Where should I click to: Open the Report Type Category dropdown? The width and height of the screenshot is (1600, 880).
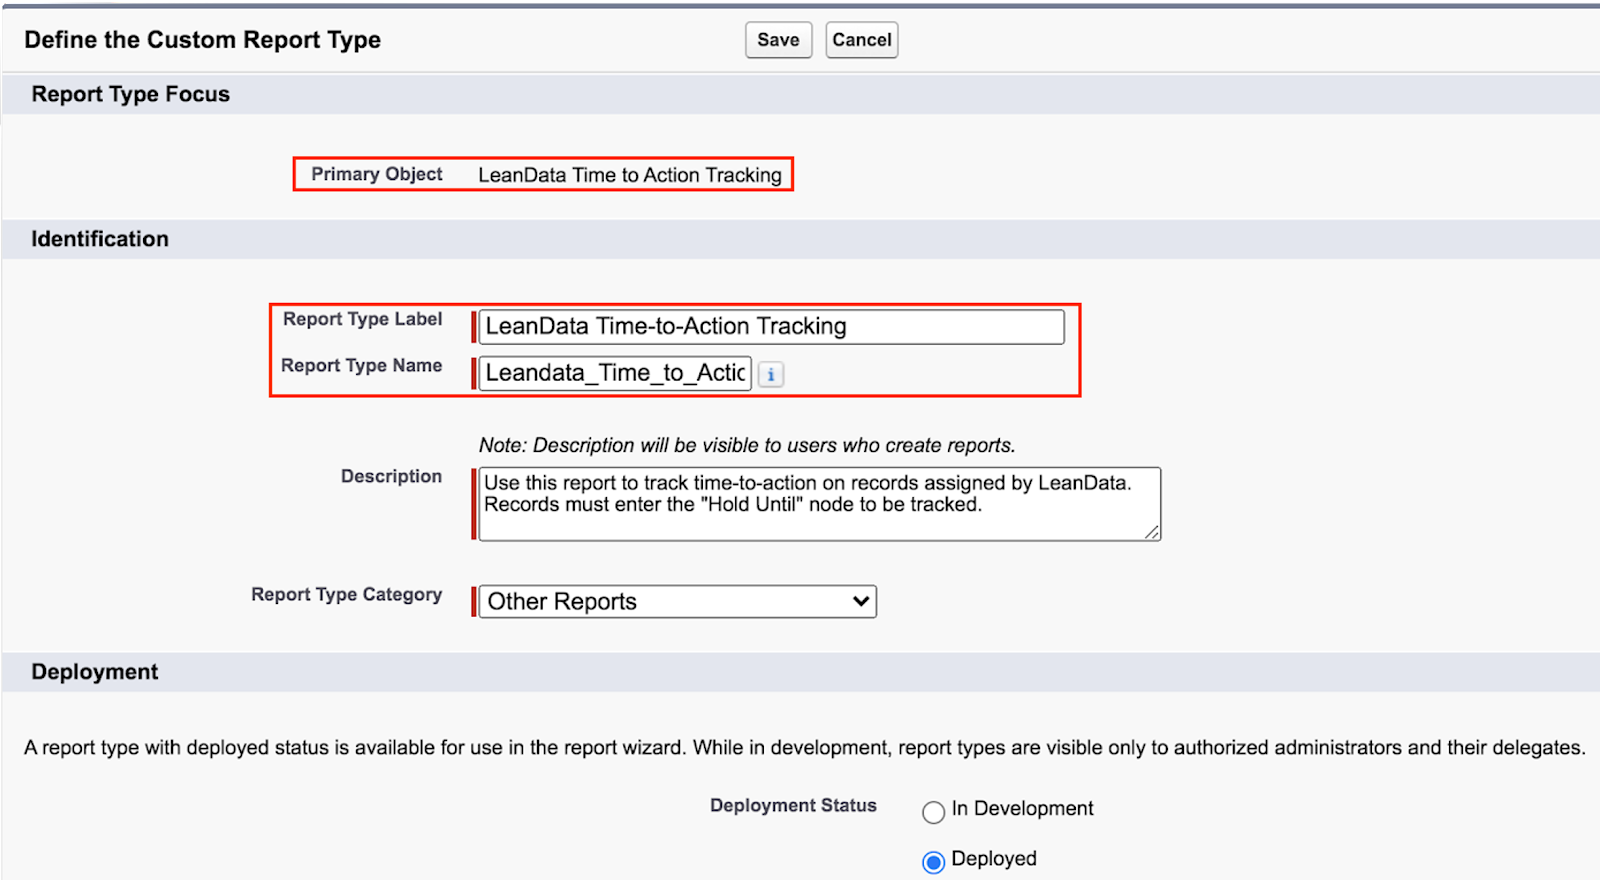(677, 602)
